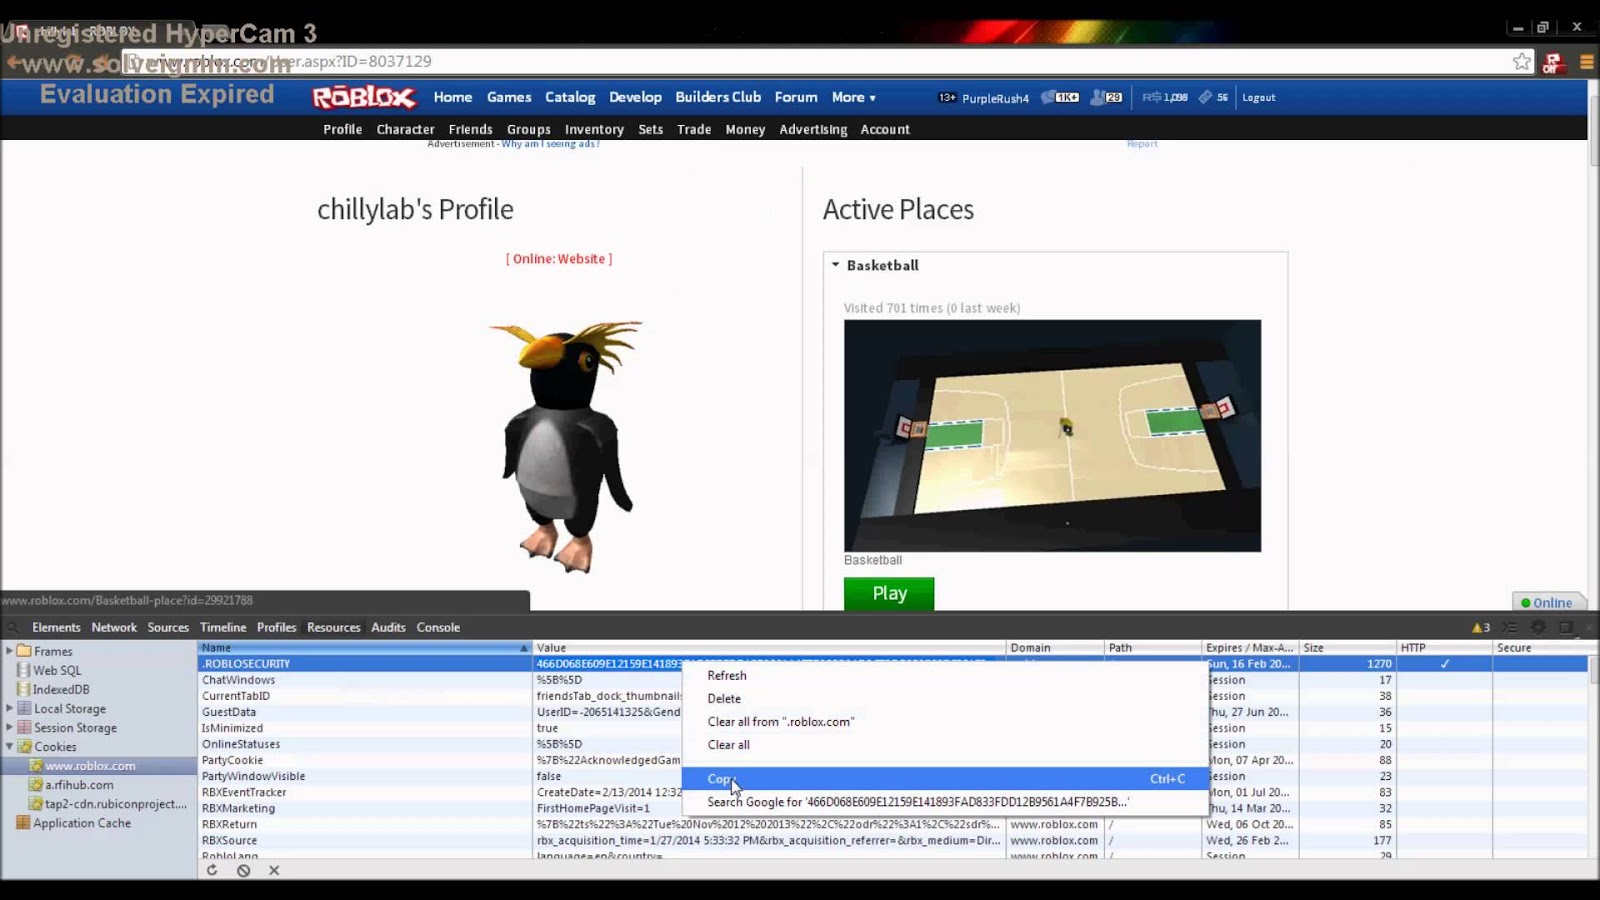
Task: Open the Chrome hamburger menu
Action: 1586,62
